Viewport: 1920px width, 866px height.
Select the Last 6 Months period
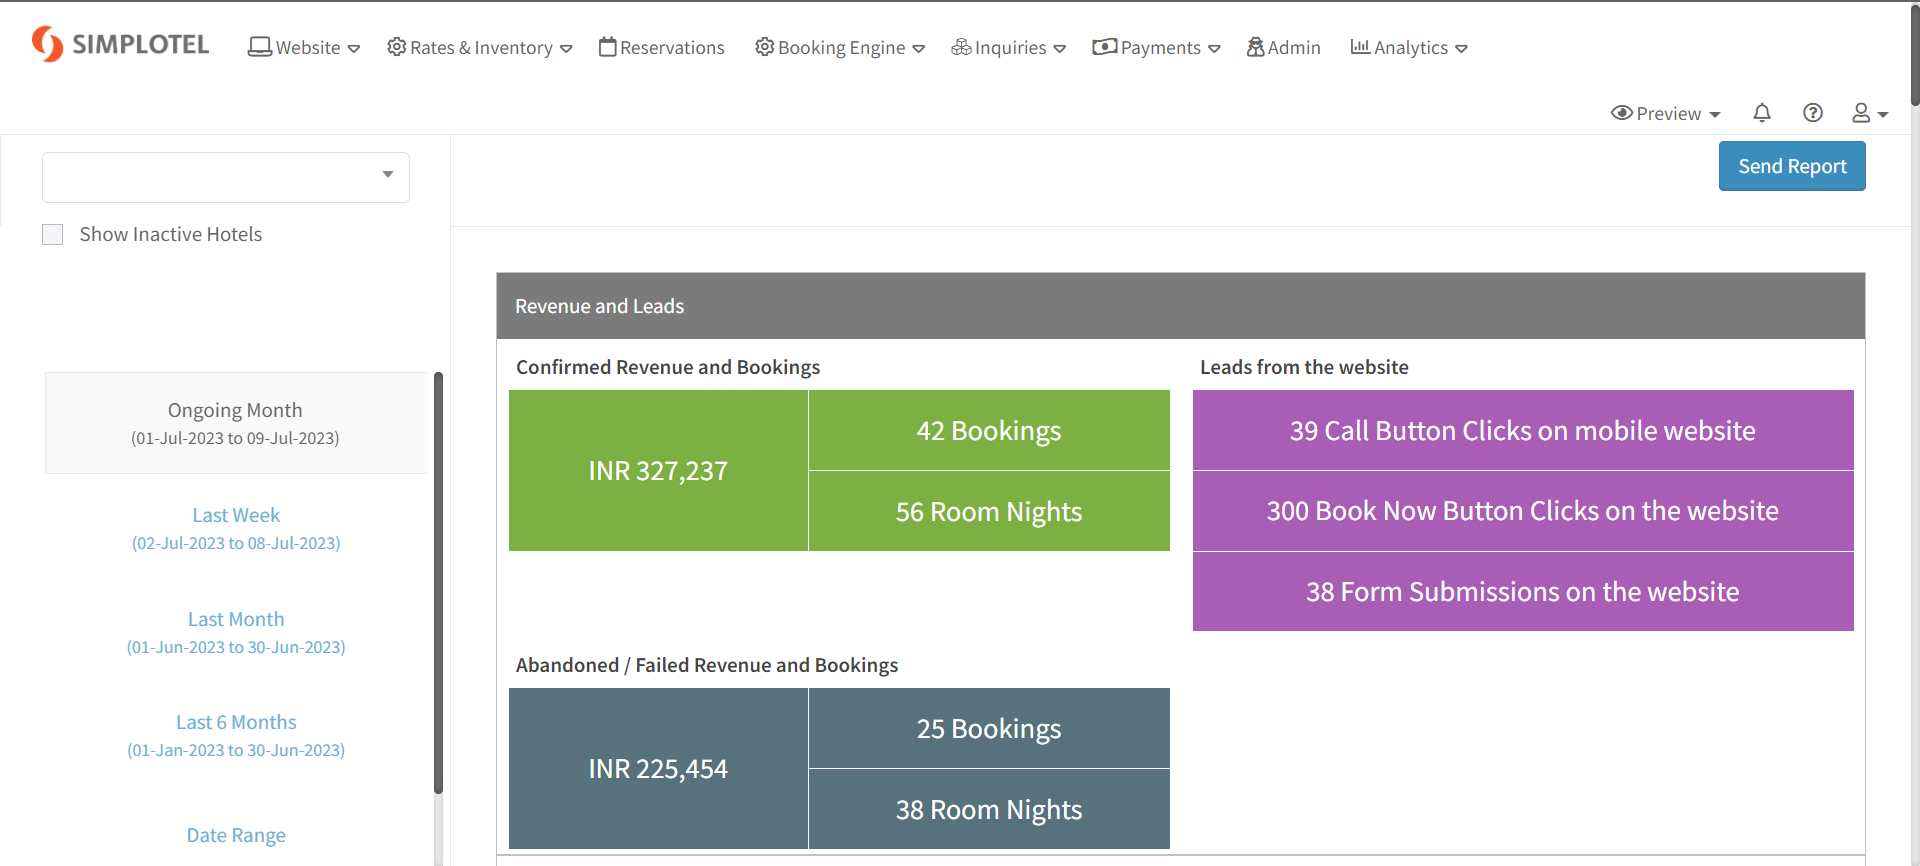coord(236,734)
